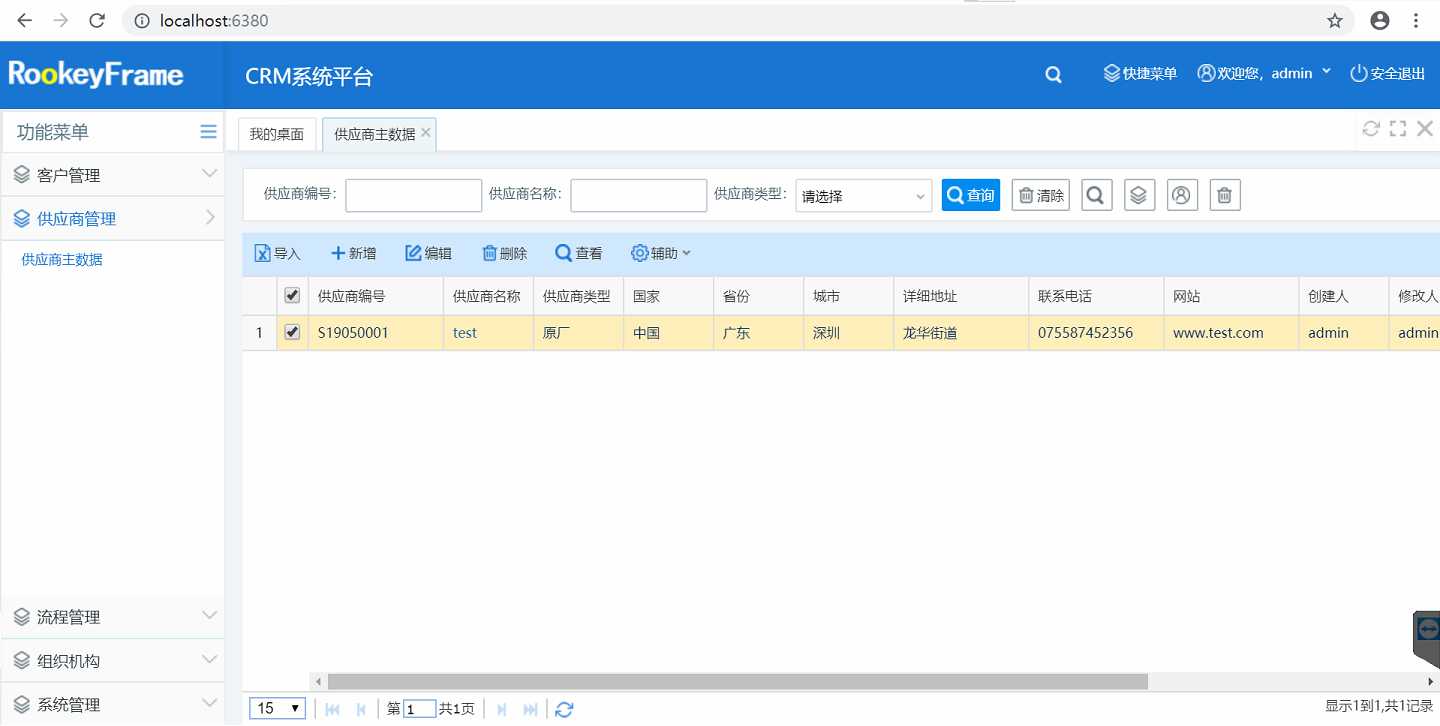
Task: Sort by 供应商编号 column header
Action: pyautogui.click(x=376, y=296)
